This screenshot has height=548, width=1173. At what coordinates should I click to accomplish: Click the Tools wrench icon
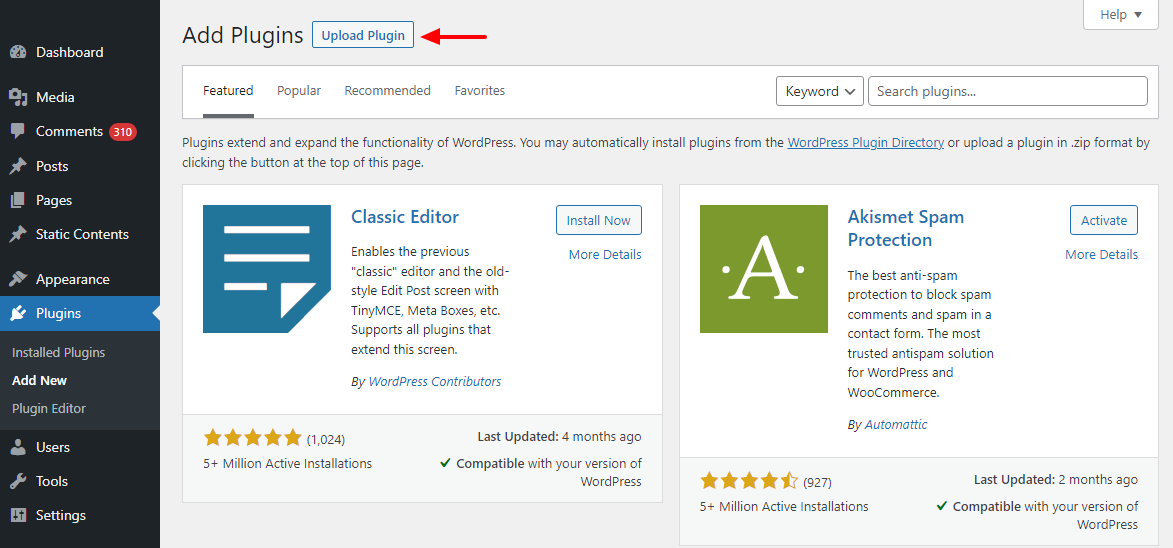pos(17,481)
